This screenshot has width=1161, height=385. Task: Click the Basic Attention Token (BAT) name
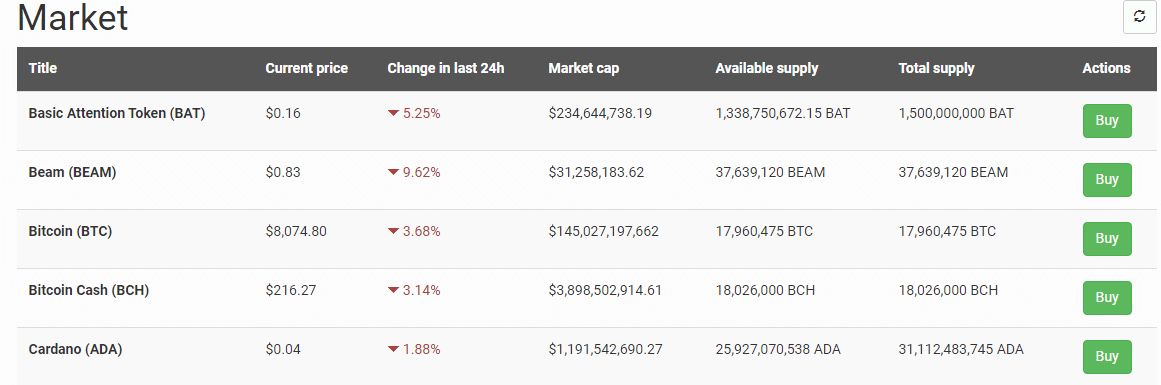point(117,114)
